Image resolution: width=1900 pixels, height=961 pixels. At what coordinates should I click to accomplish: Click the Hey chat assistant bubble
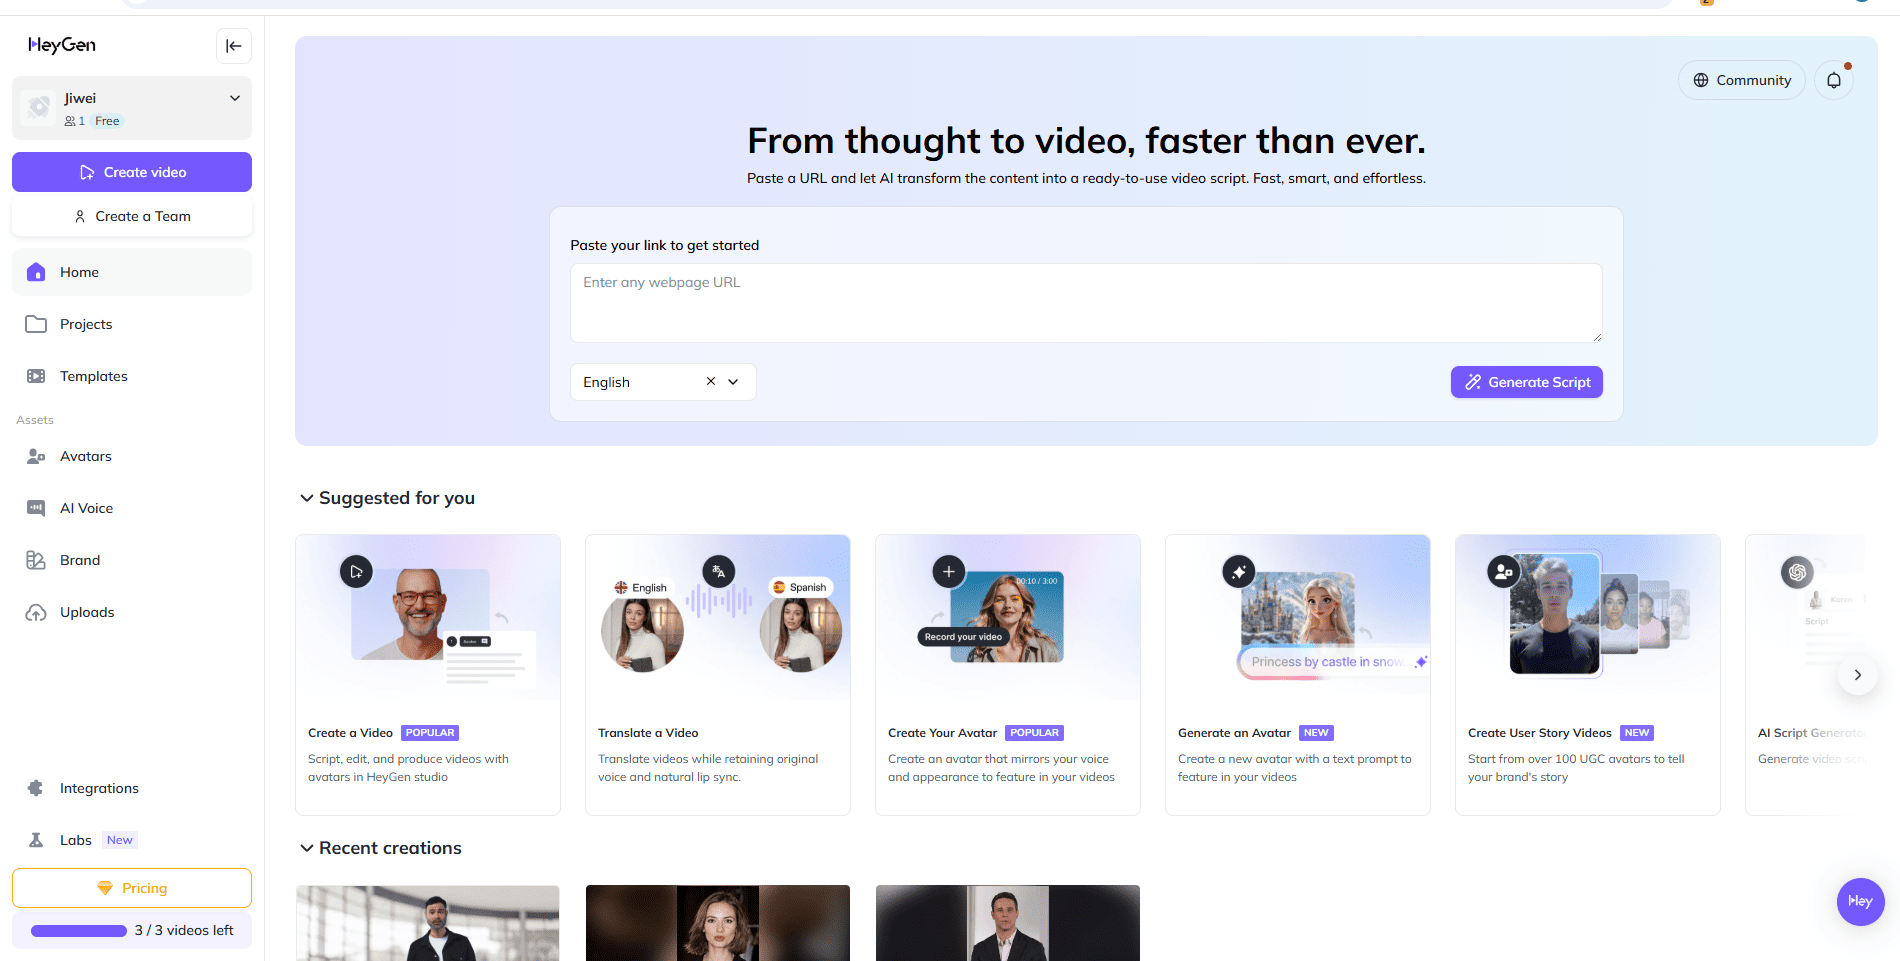point(1860,901)
